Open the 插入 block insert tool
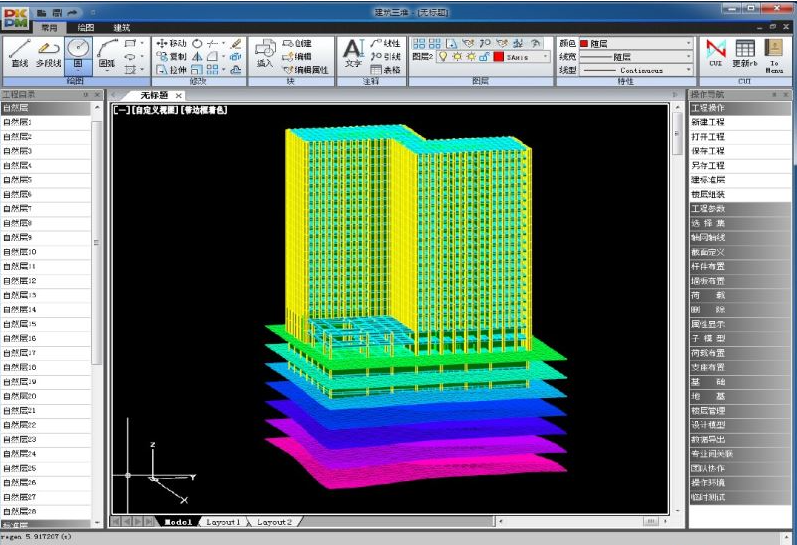The width and height of the screenshot is (797, 545). (x=264, y=53)
